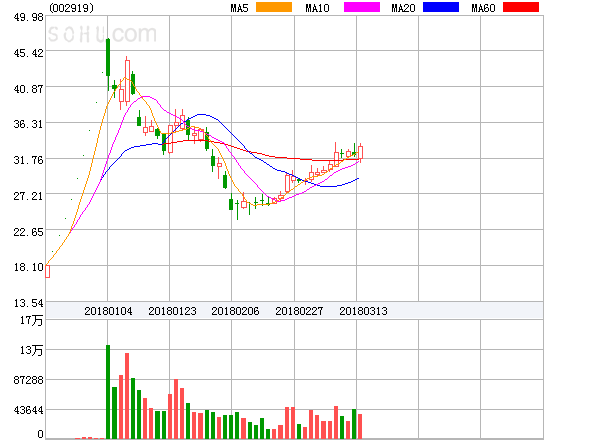Image resolution: width=600 pixels, height=440 pixels.
Task: Click the 36.31 price axis label
Action: tap(29, 124)
